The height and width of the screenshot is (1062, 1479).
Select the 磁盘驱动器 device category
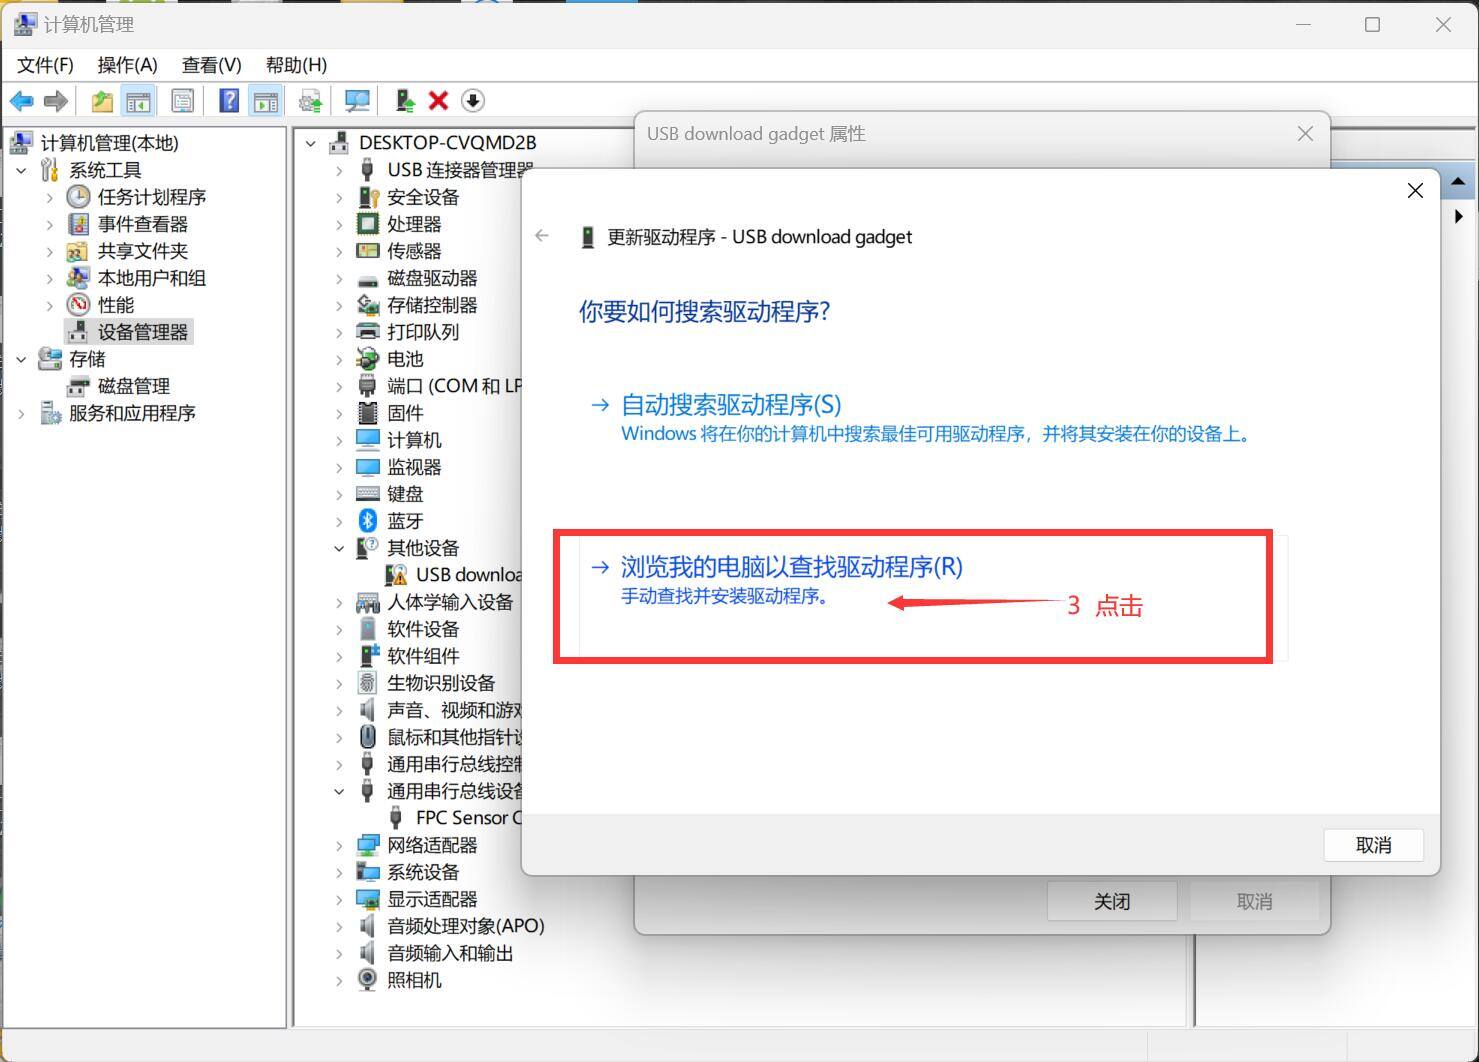tap(432, 278)
